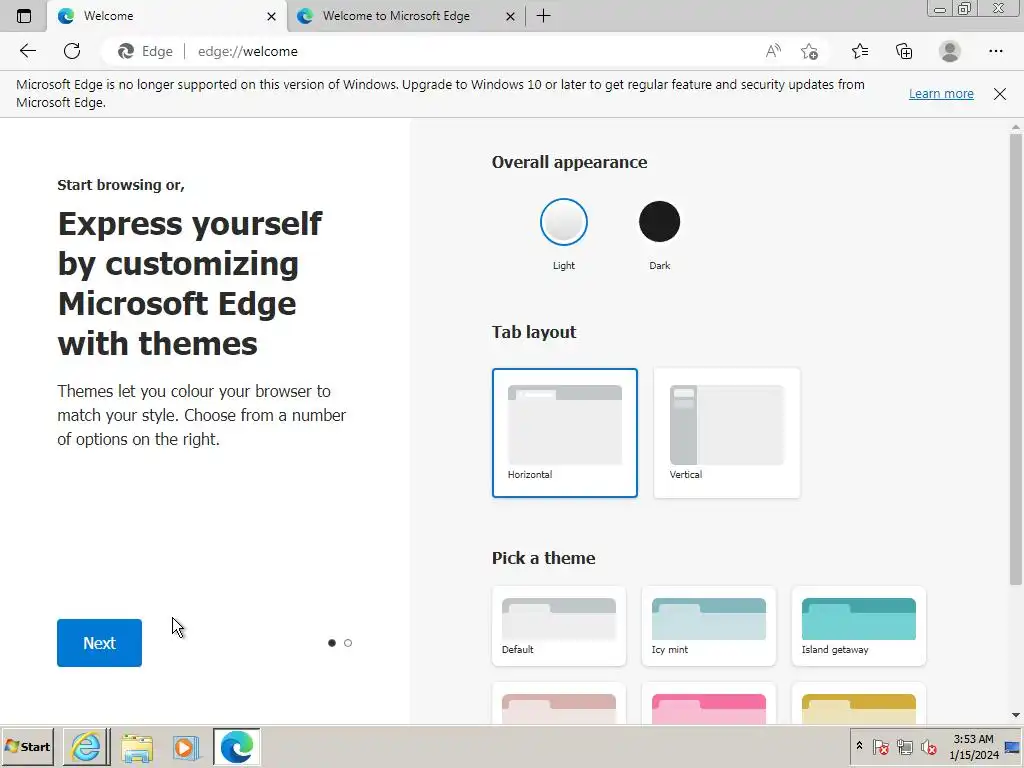Show hidden tray icons arrow
1024x768 pixels.
[859, 746]
